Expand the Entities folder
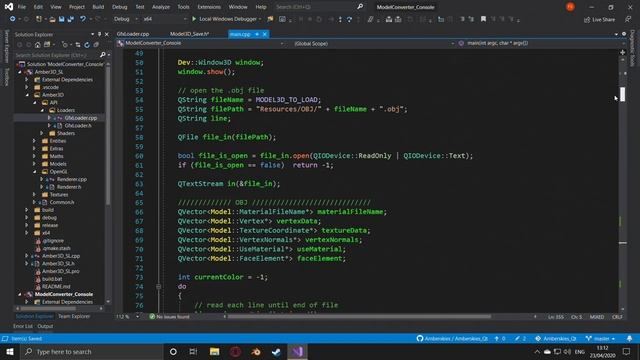This screenshot has height=360, width=640. pyautogui.click(x=34, y=141)
